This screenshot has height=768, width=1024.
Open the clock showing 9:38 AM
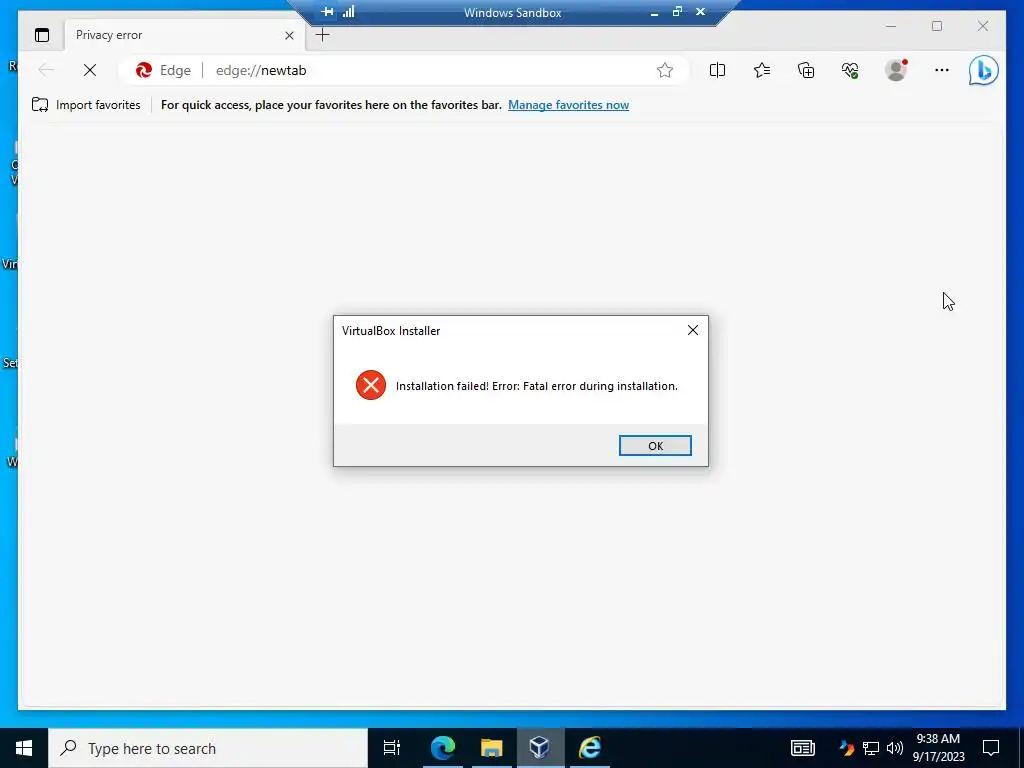tap(938, 748)
